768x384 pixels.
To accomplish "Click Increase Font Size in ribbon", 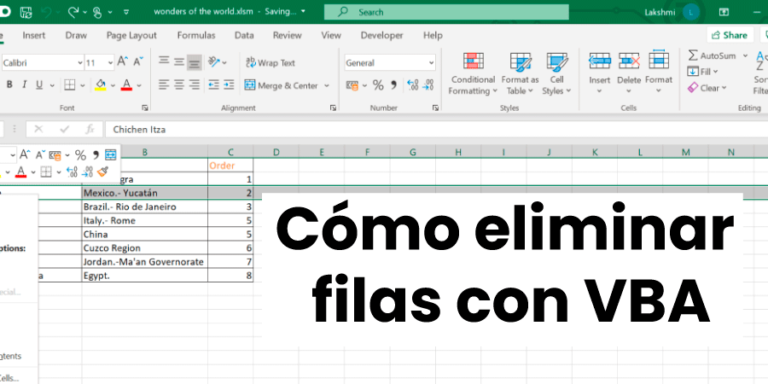I will coord(122,62).
